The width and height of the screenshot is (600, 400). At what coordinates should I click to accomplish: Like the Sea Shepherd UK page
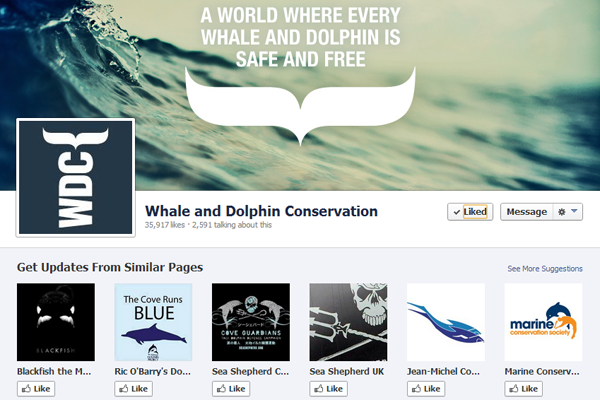coord(329,389)
